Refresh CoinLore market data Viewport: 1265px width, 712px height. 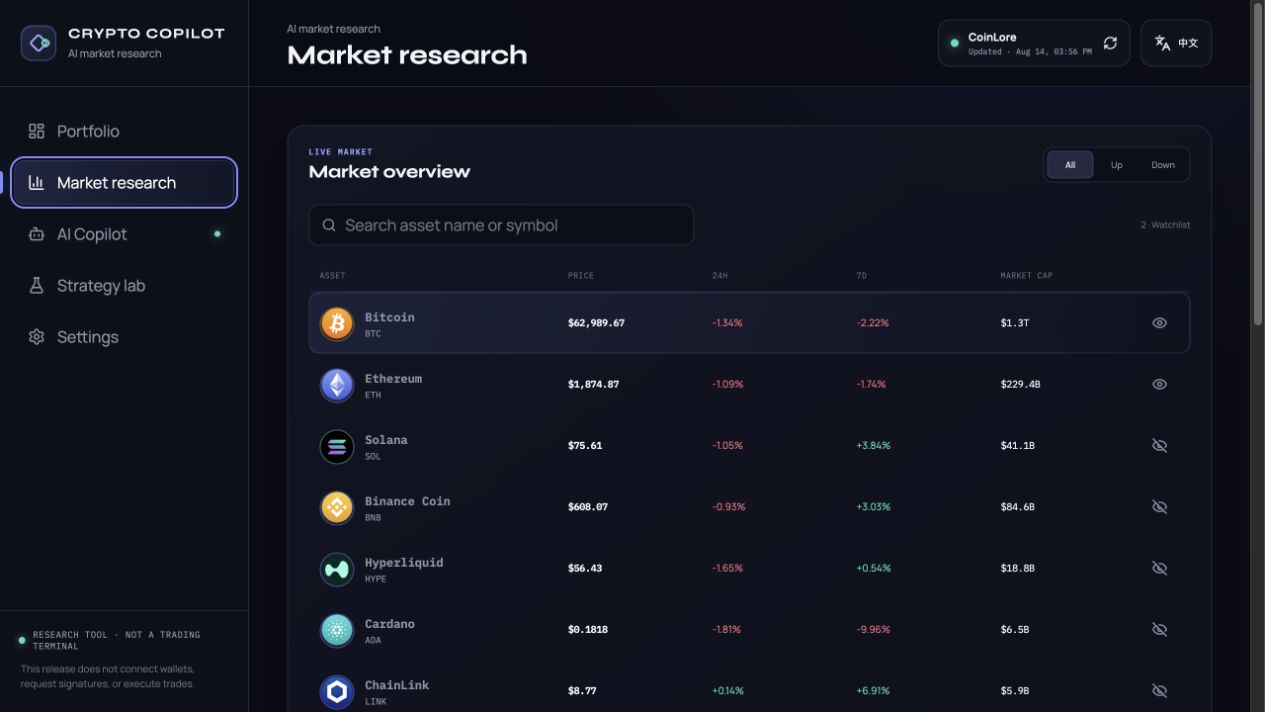tap(1110, 43)
